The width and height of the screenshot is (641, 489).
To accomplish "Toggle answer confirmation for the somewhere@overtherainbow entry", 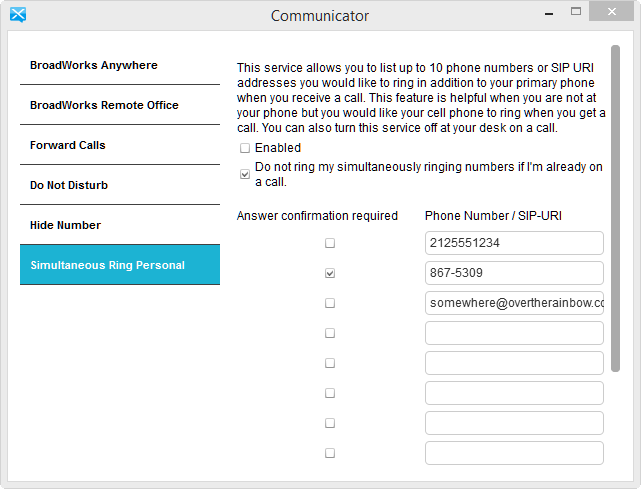I will pyautogui.click(x=330, y=303).
